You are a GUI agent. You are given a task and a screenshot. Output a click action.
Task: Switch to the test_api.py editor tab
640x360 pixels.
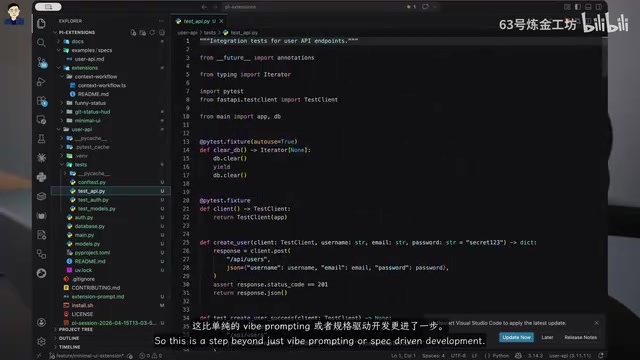pyautogui.click(x=199, y=21)
